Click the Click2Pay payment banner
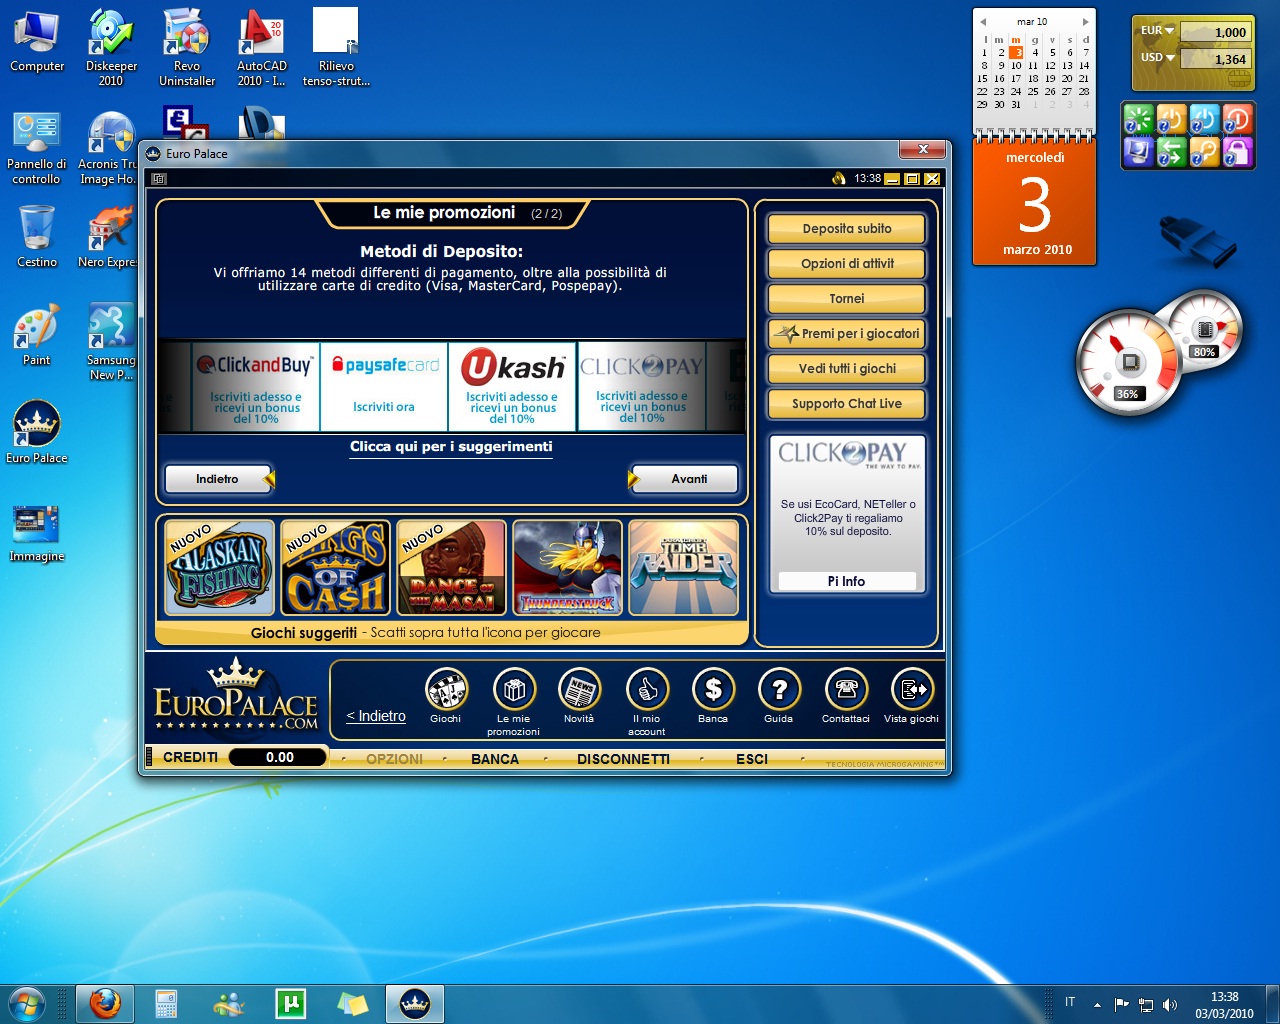Viewport: 1280px width, 1024px height. point(641,387)
